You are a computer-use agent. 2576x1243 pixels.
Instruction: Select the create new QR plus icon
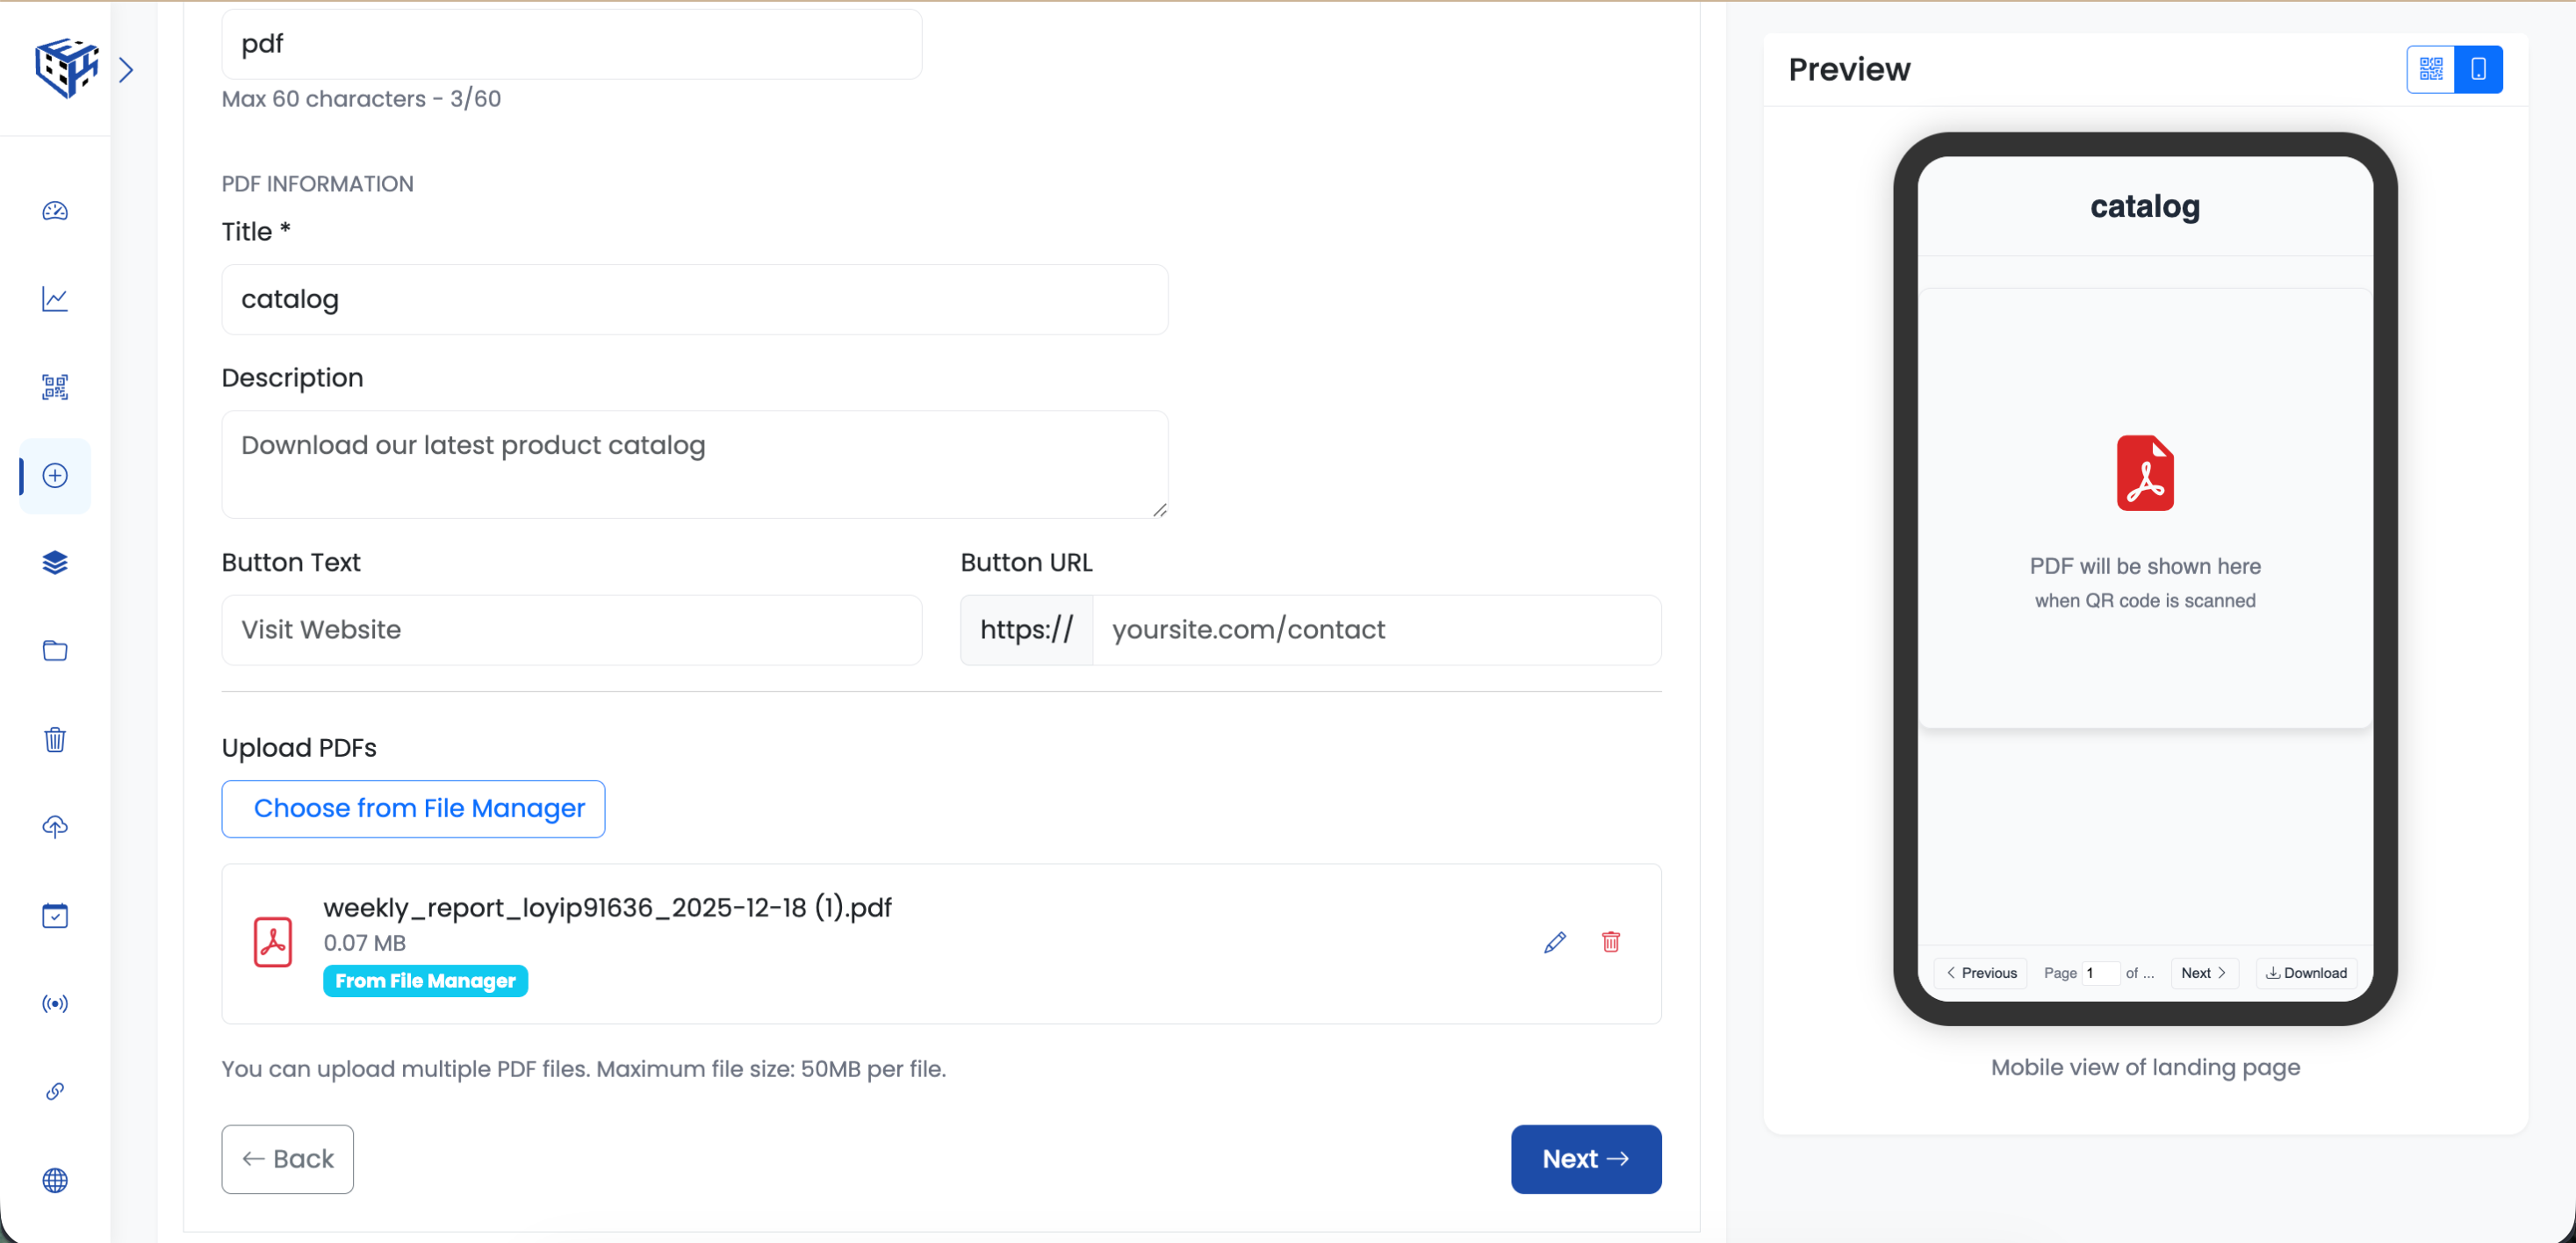tap(55, 476)
